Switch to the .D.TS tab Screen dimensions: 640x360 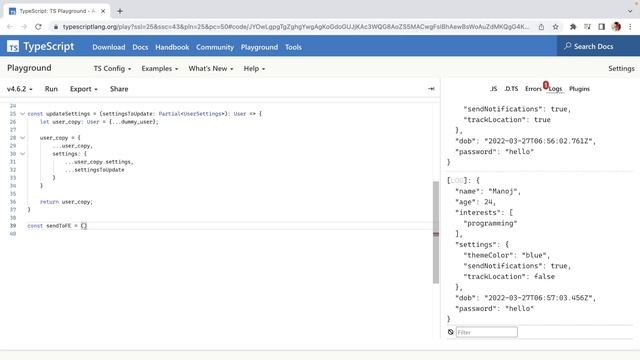pyautogui.click(x=511, y=89)
